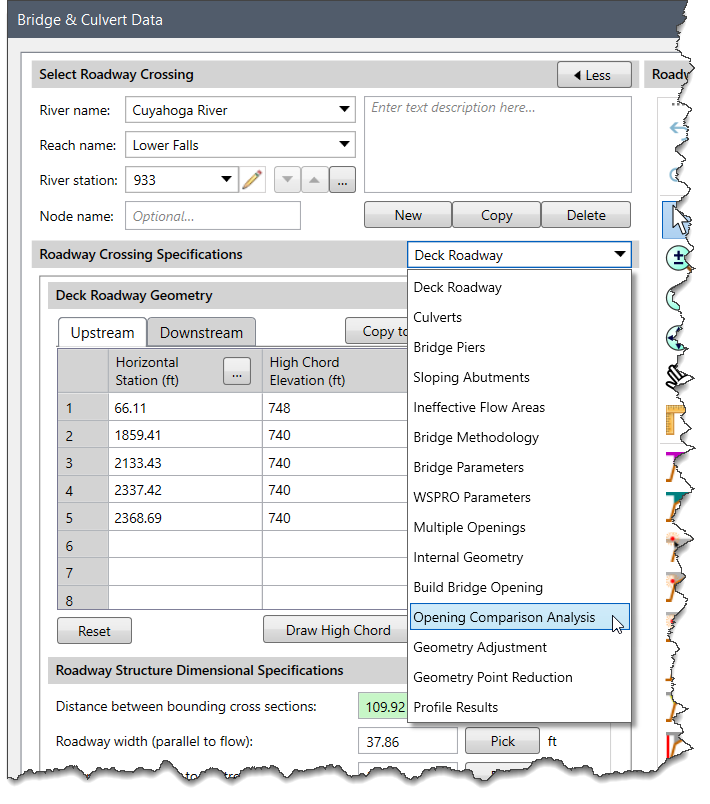Choose Bridge Parameters option
710x804 pixels.
(x=519, y=467)
